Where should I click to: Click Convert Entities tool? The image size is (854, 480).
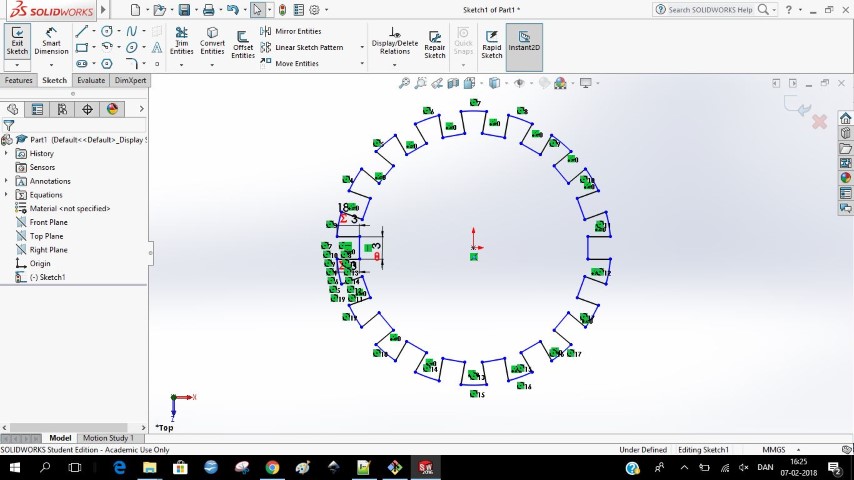(x=212, y=41)
